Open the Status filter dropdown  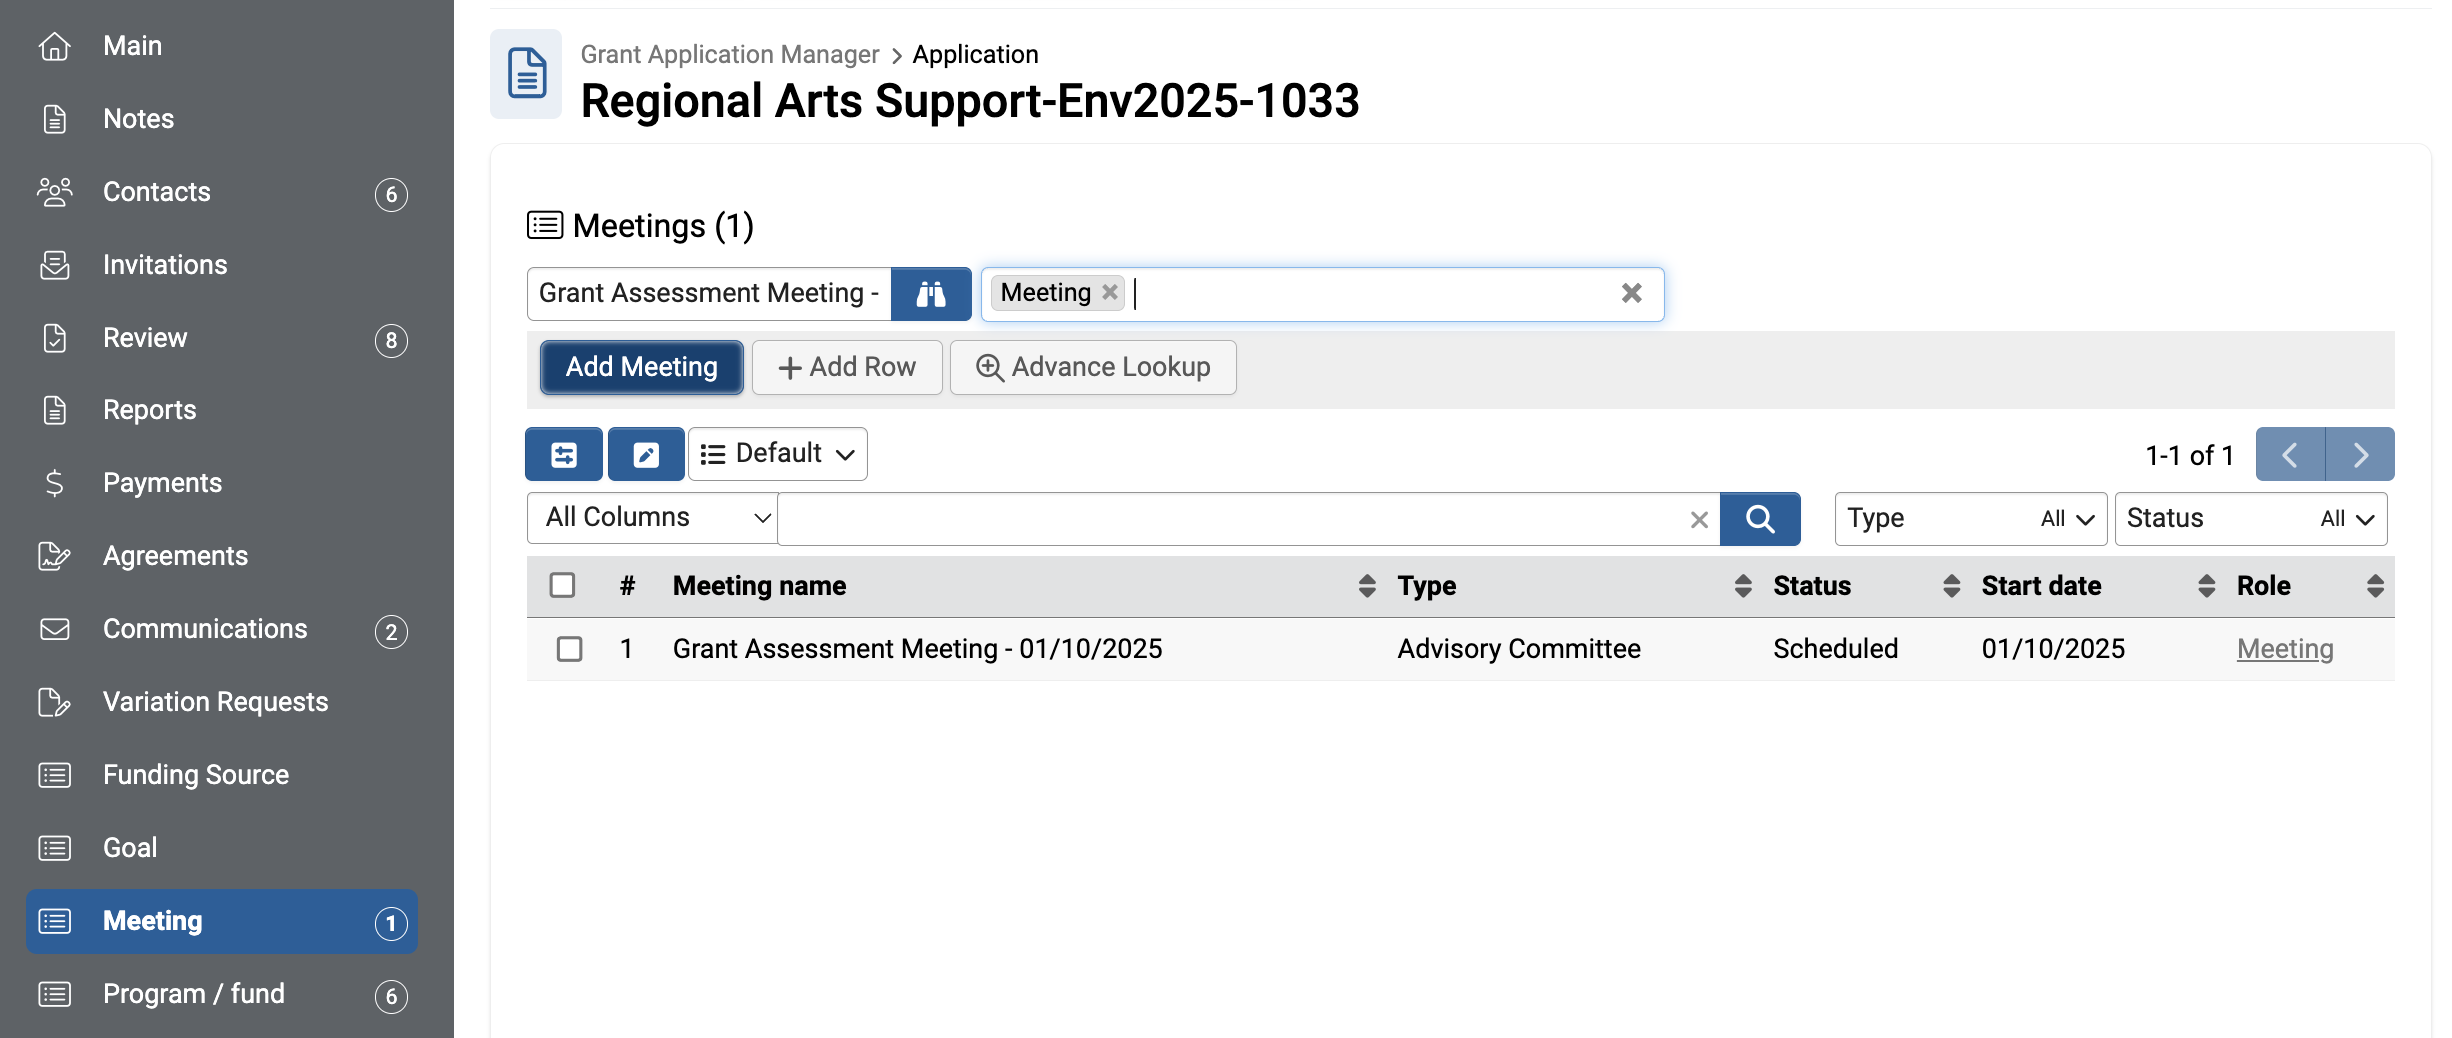pos(2250,519)
